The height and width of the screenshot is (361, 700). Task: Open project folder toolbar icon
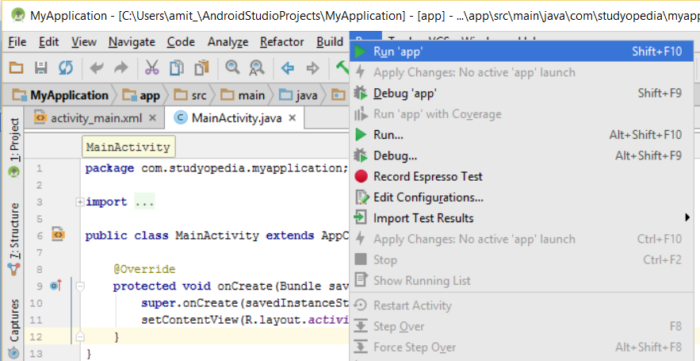(17, 68)
